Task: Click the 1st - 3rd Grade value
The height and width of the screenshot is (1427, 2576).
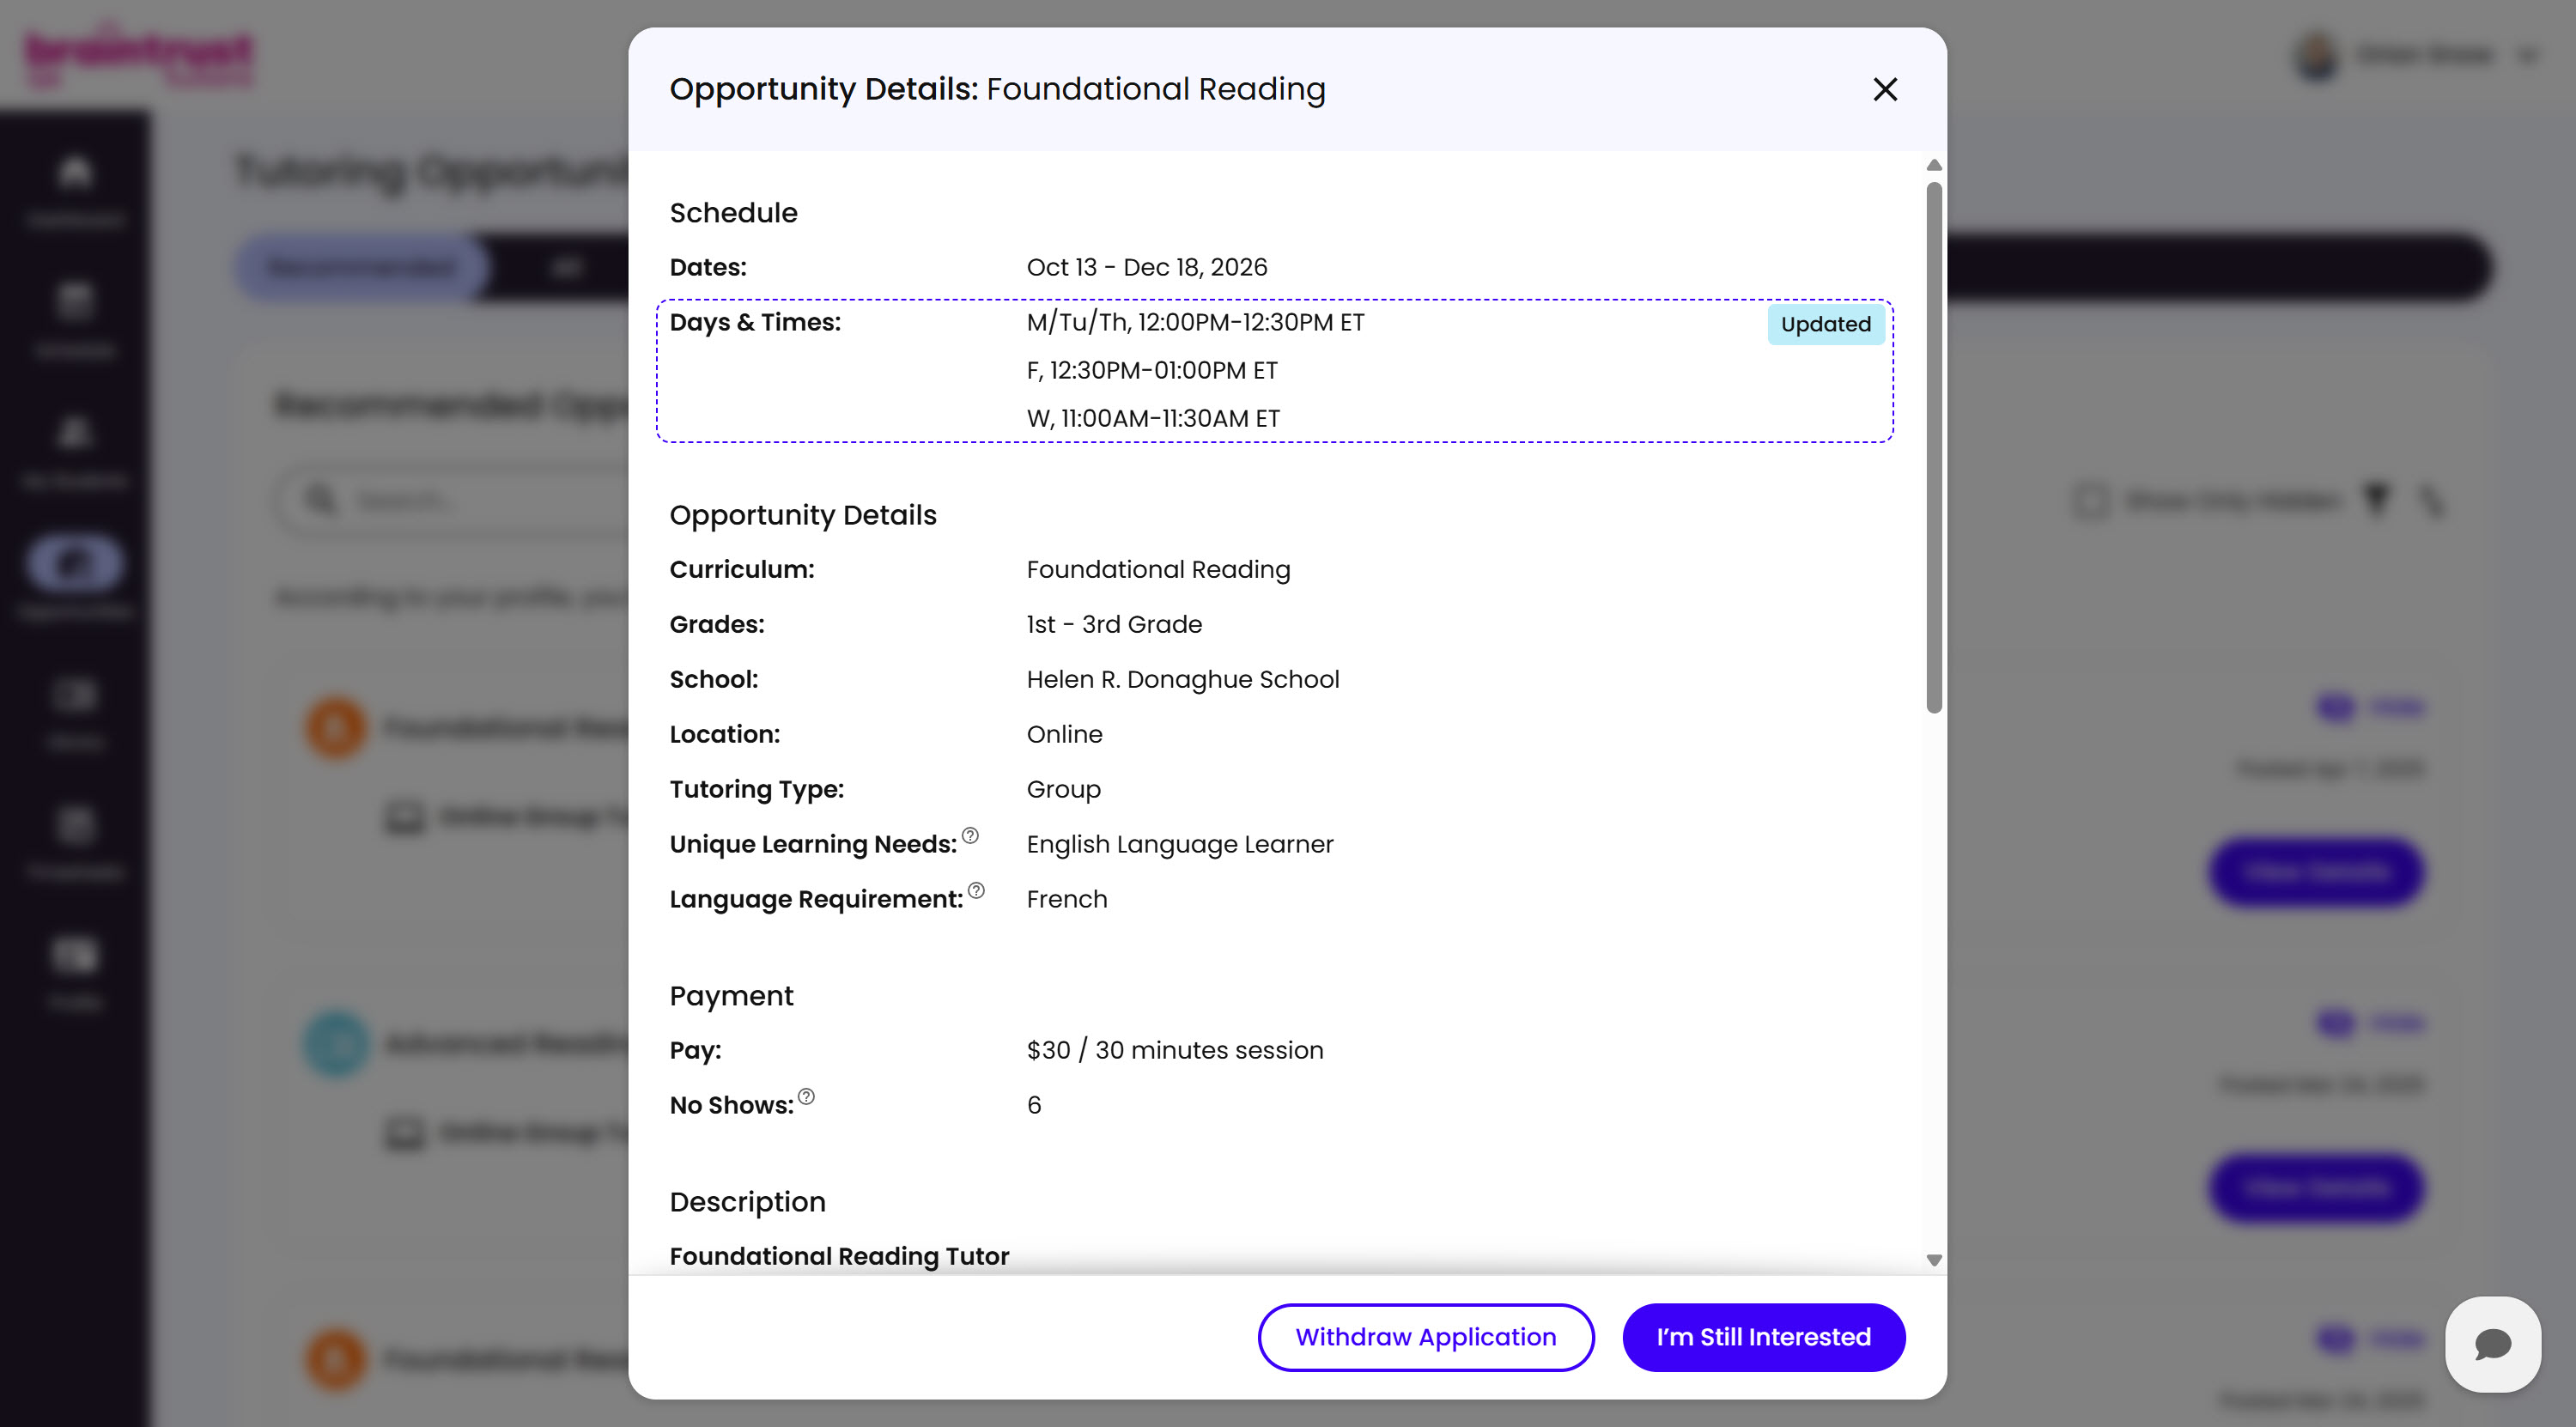Action: point(1114,624)
